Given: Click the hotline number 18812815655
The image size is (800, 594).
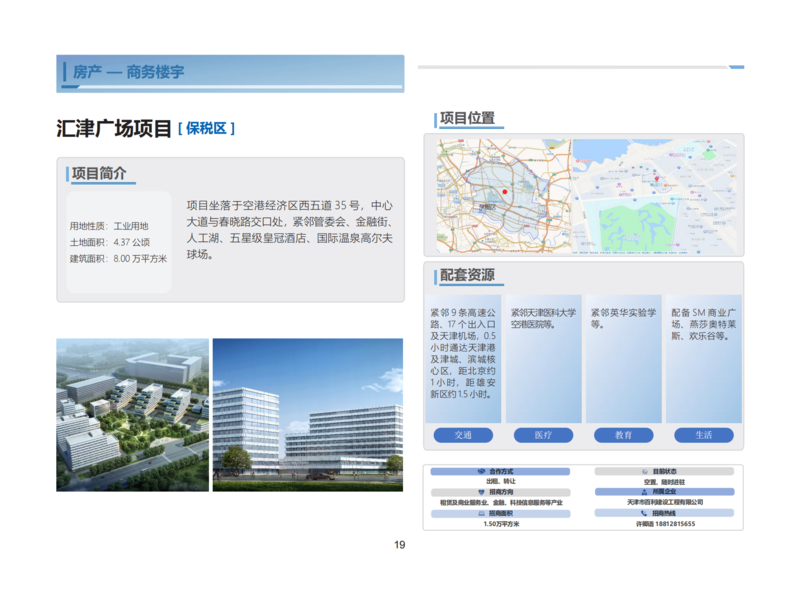Looking at the screenshot, I should pos(675,524).
